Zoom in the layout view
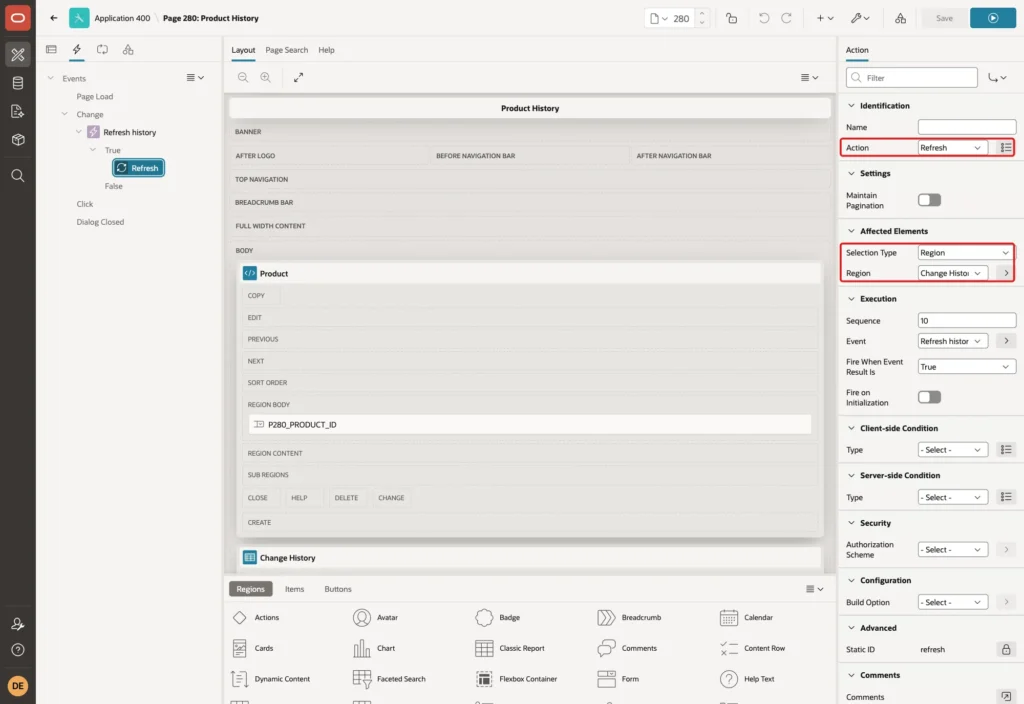This screenshot has width=1024, height=704. point(266,77)
